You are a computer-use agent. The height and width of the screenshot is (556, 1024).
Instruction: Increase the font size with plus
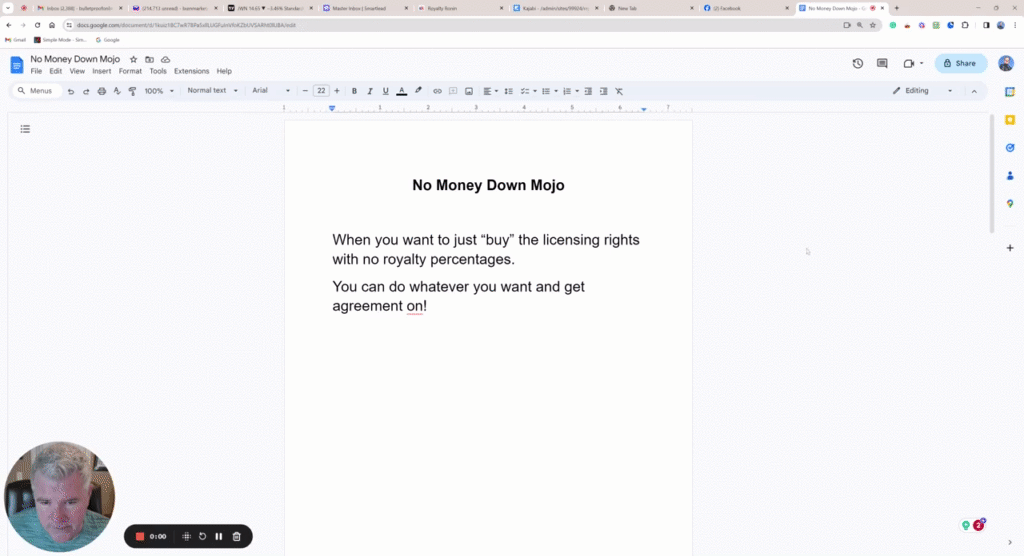click(337, 91)
